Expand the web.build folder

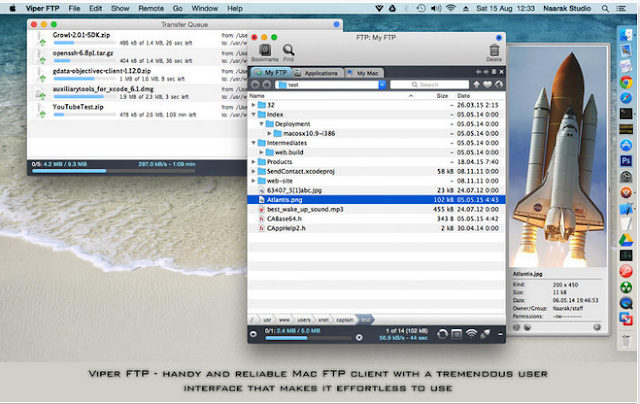[261, 152]
